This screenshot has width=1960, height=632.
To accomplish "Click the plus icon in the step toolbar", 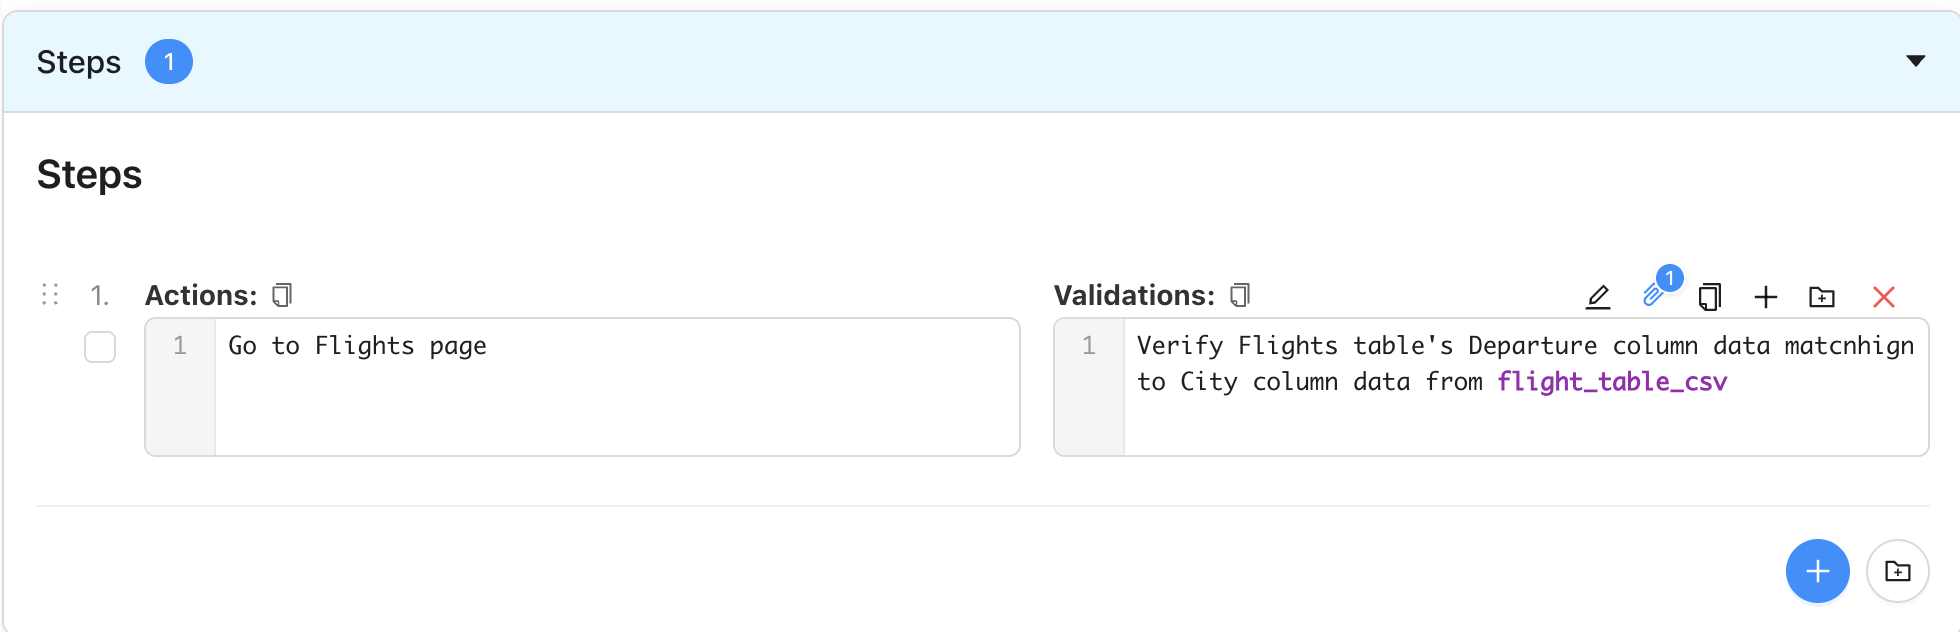I will tap(1766, 297).
